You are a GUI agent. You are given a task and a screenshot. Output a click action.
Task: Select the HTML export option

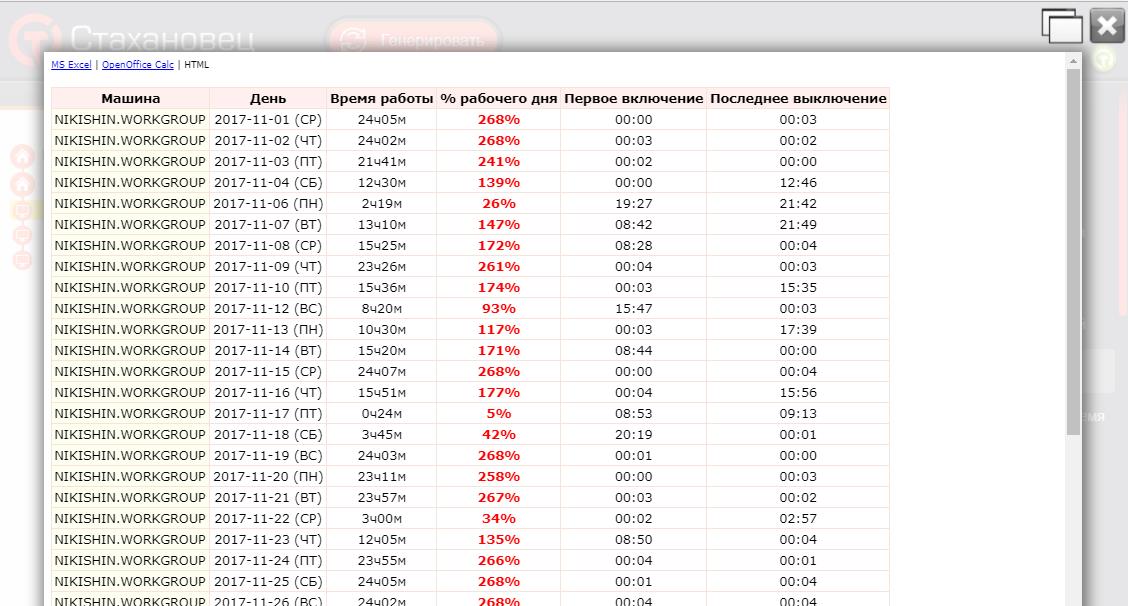click(x=196, y=65)
